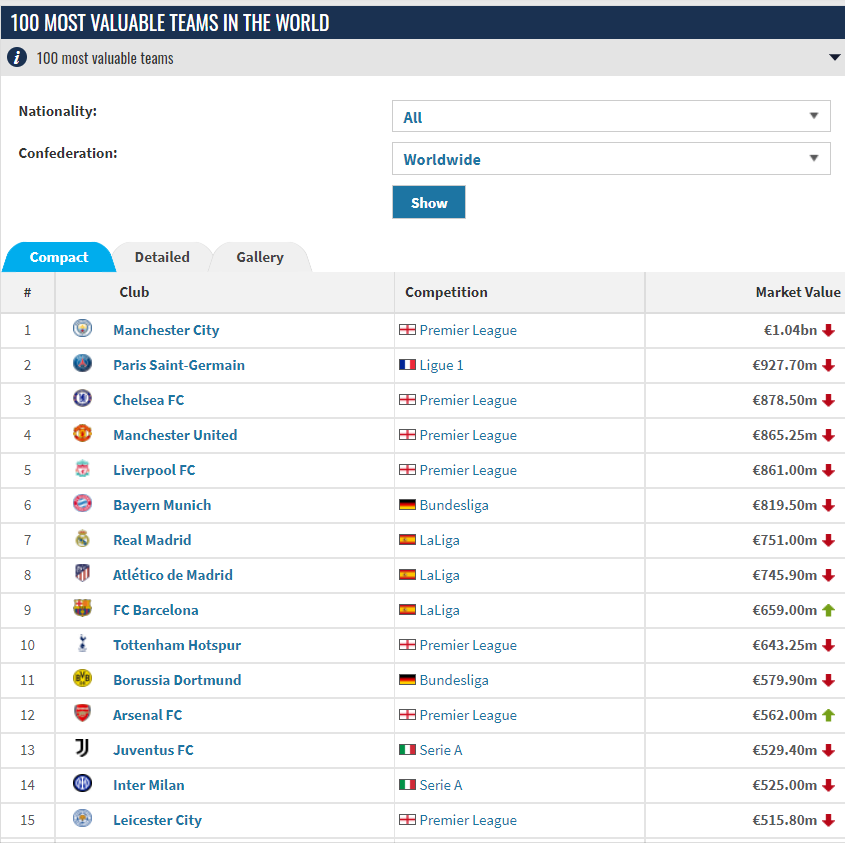Screen dimensions: 845x843
Task: Open the Manchester City club link
Action: [x=166, y=330]
